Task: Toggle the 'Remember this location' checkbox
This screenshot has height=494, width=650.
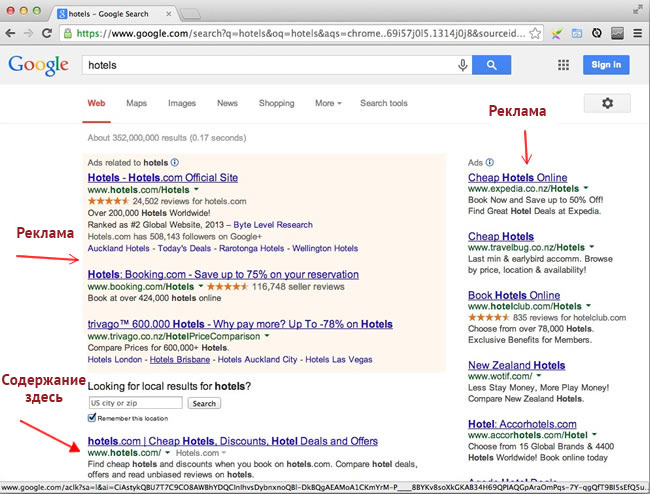Action: (x=93, y=416)
